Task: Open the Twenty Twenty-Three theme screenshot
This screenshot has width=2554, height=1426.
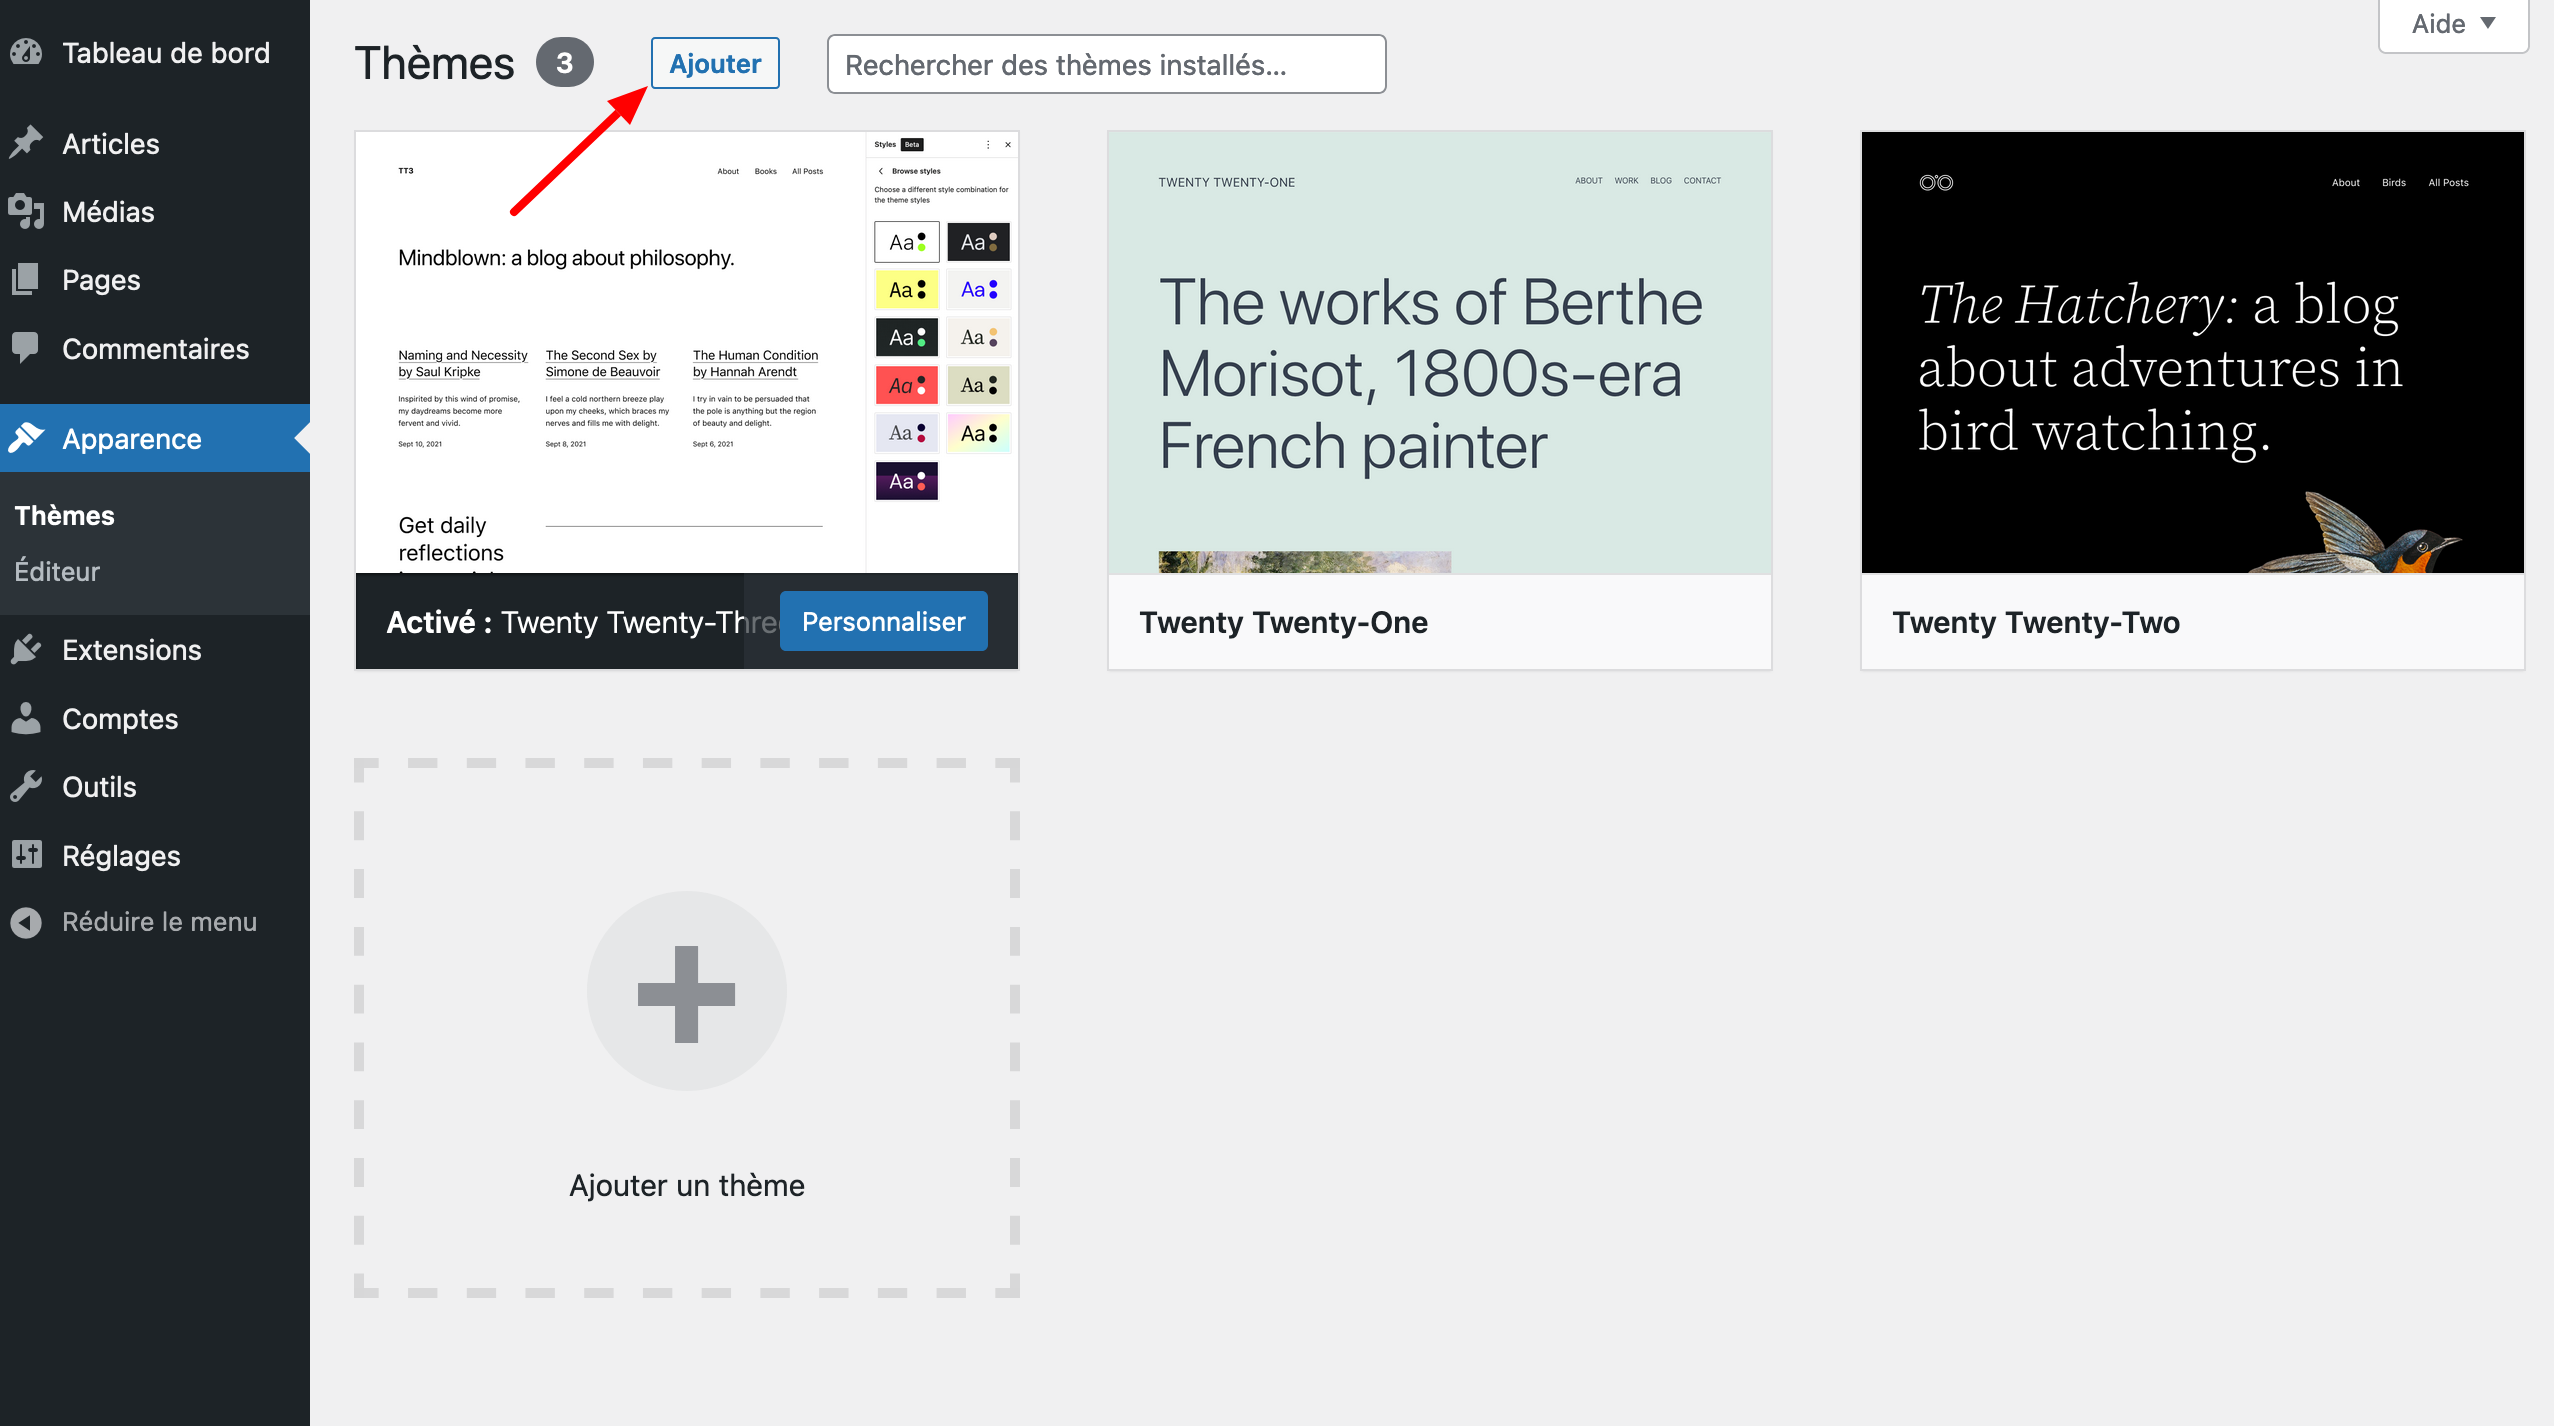Action: point(687,352)
